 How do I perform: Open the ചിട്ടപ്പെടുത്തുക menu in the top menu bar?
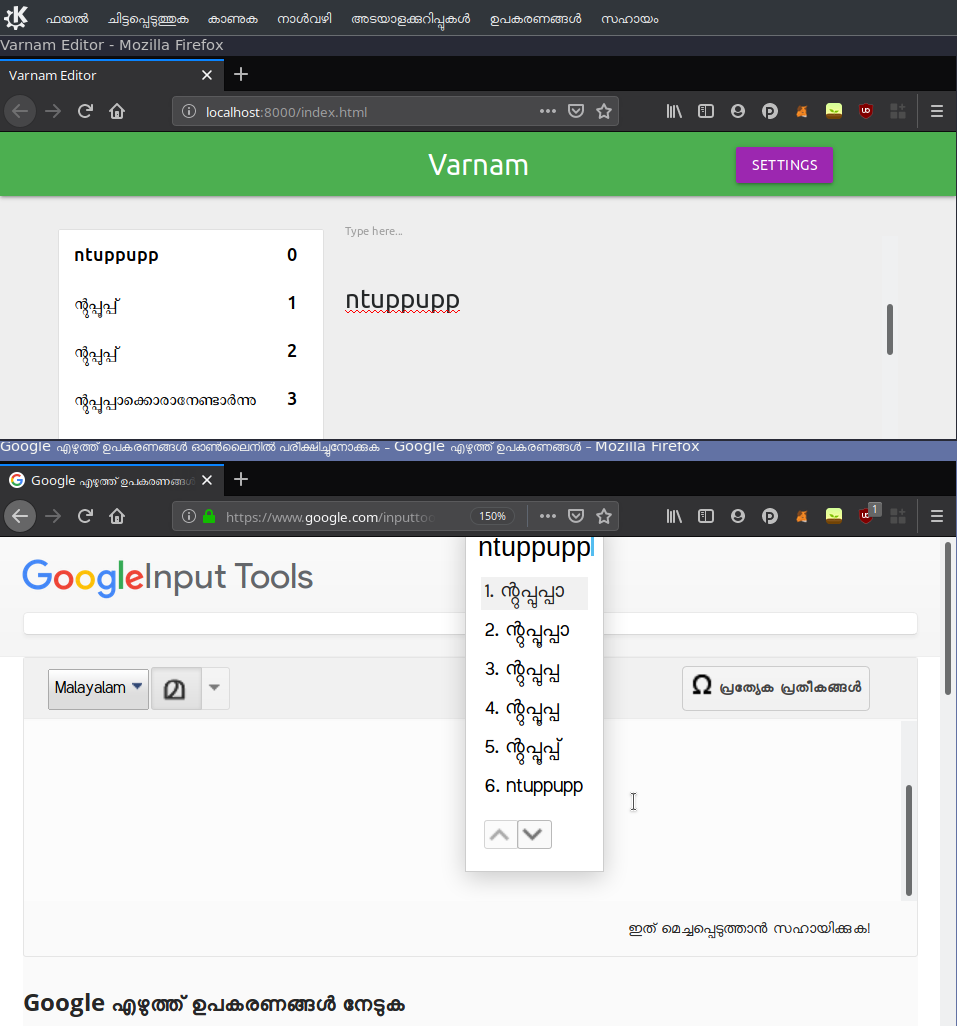[x=148, y=19]
